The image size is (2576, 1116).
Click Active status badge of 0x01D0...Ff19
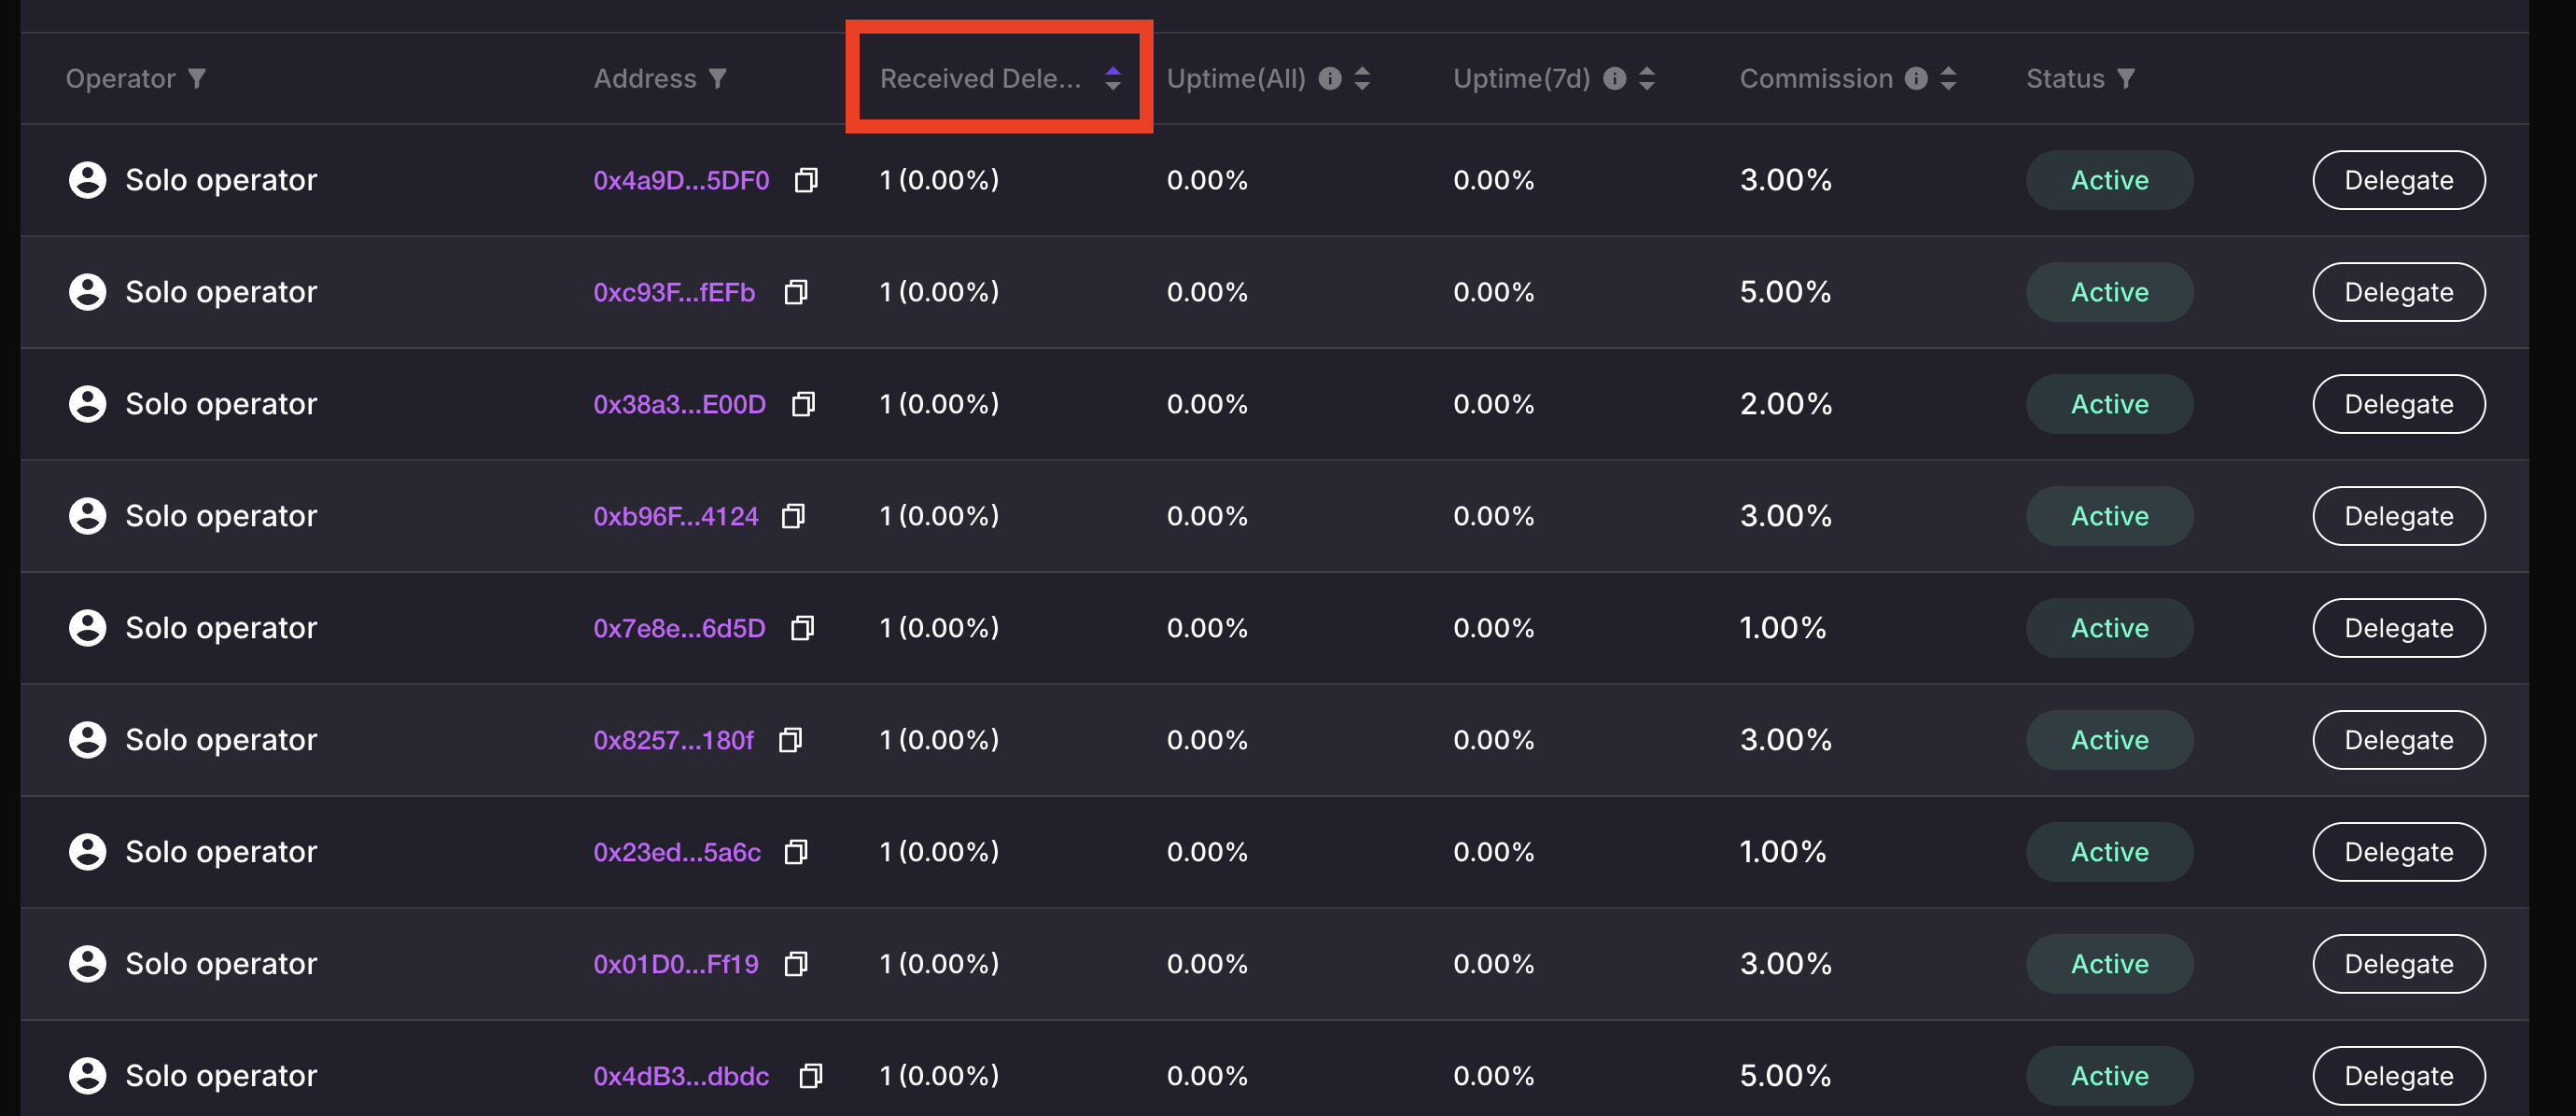point(2109,964)
